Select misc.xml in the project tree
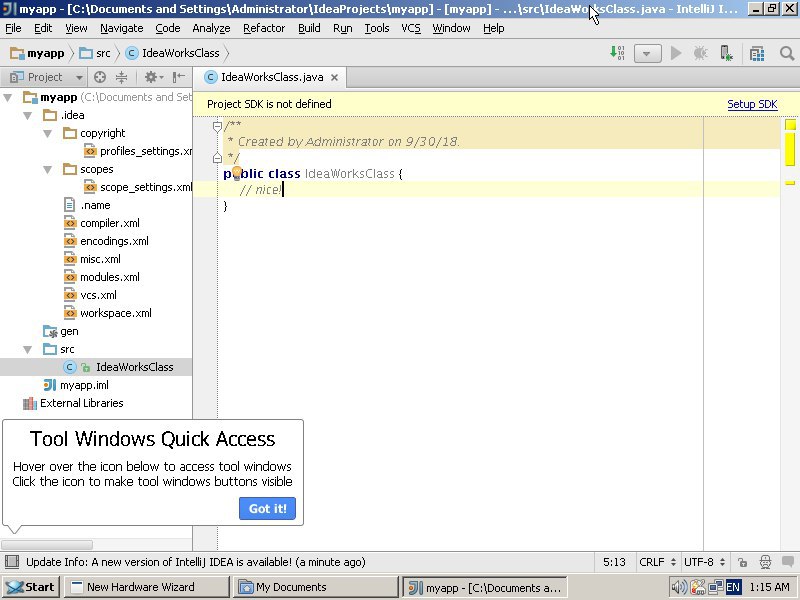The height and width of the screenshot is (600, 800). click(x=92, y=259)
